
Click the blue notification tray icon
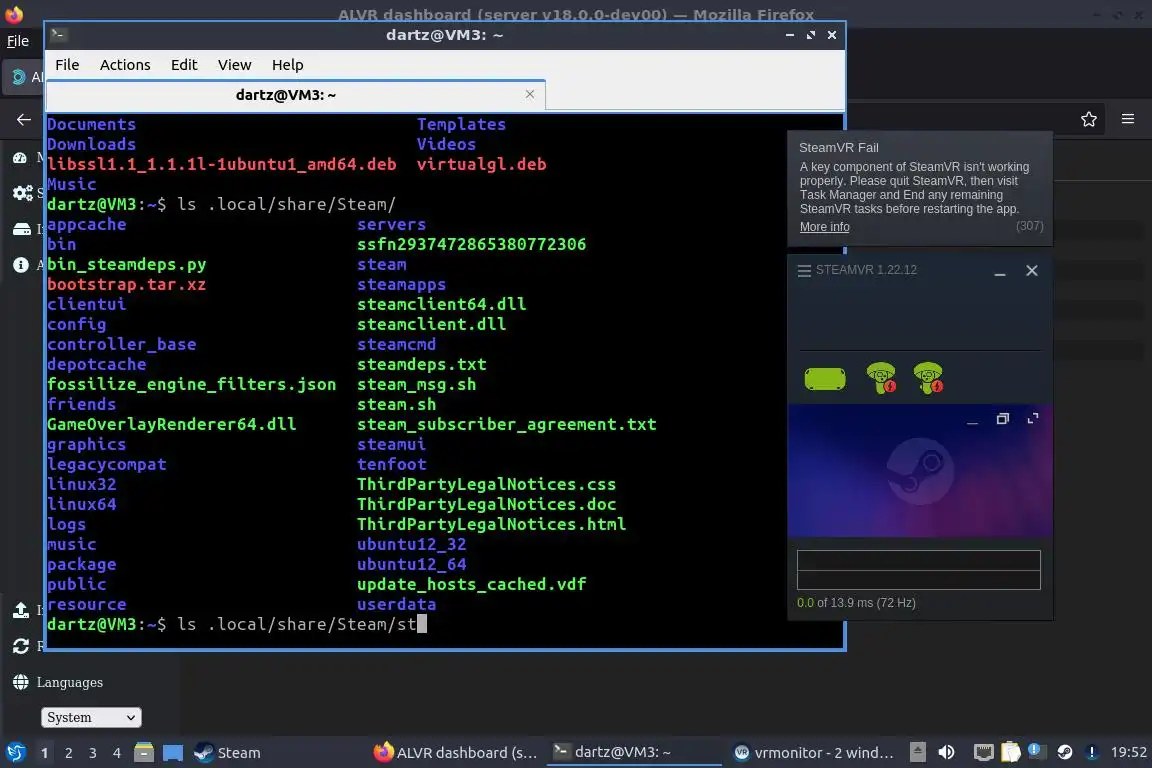point(1034,749)
